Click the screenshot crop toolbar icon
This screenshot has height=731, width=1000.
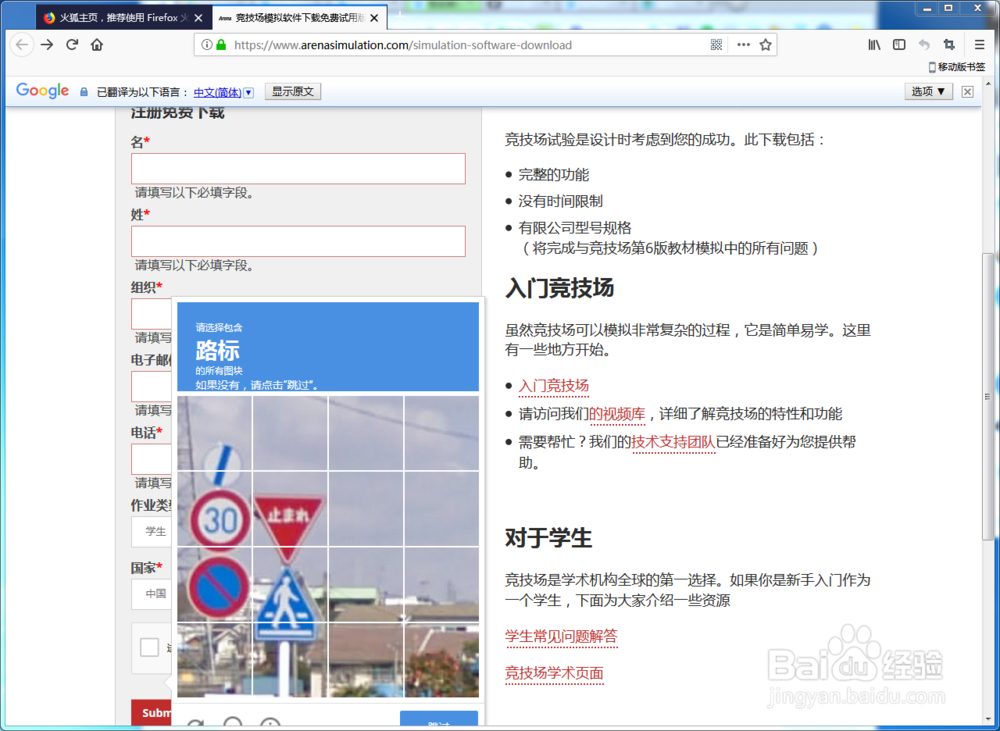[949, 45]
